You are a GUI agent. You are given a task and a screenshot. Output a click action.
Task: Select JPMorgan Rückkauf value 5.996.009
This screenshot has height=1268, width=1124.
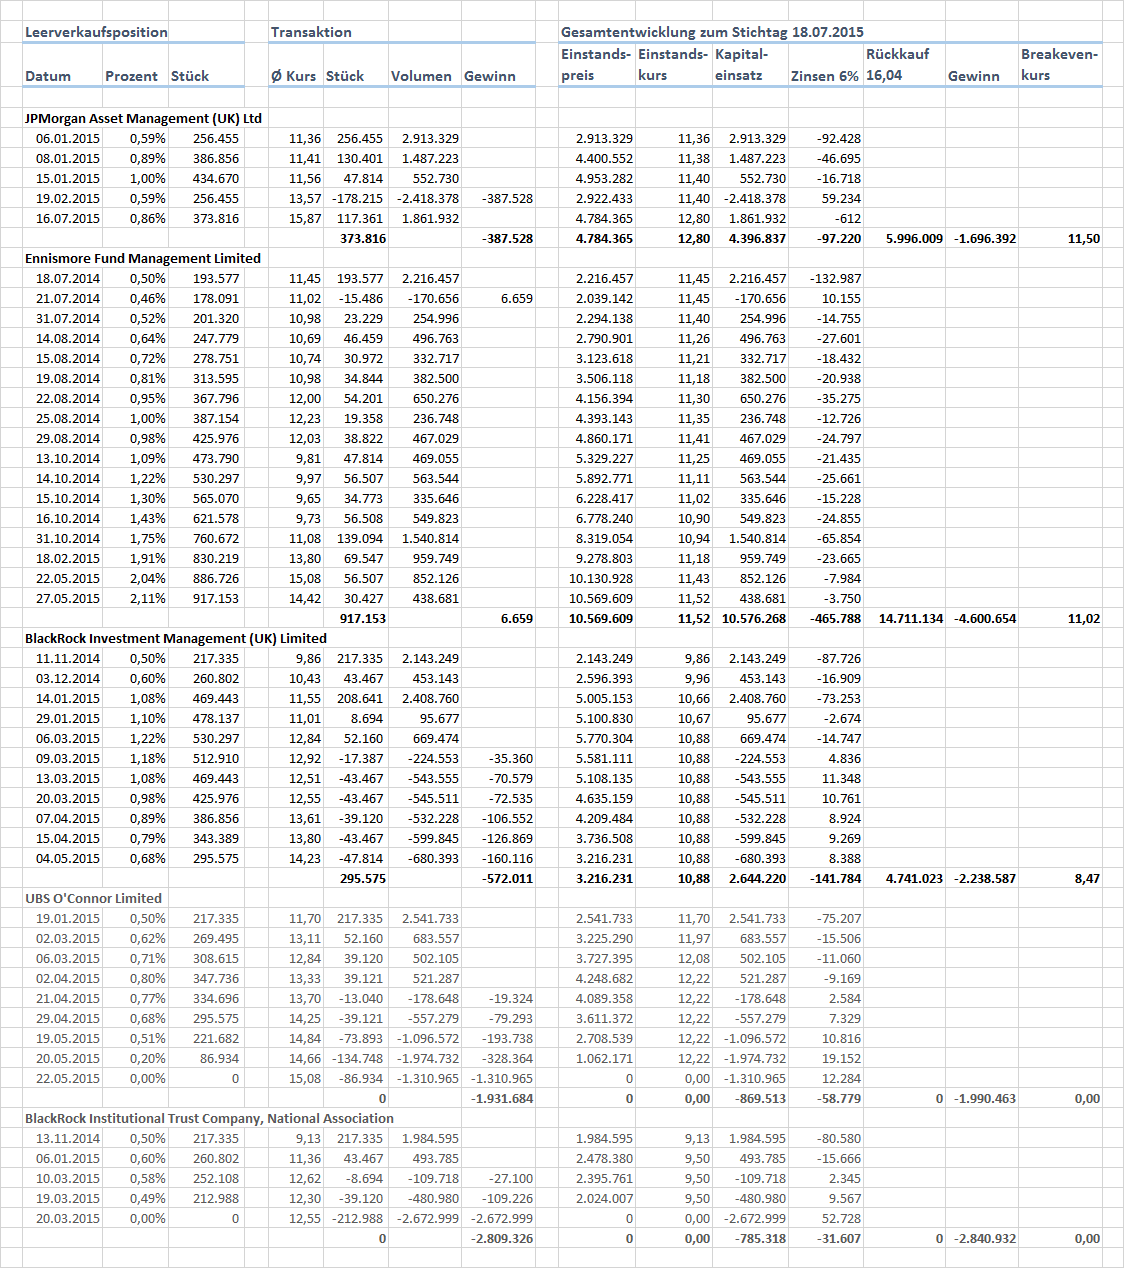(x=914, y=238)
